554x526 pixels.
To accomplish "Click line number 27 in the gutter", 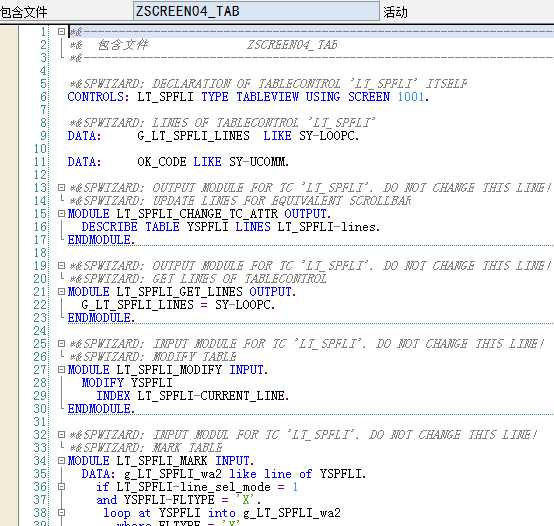I will point(40,370).
